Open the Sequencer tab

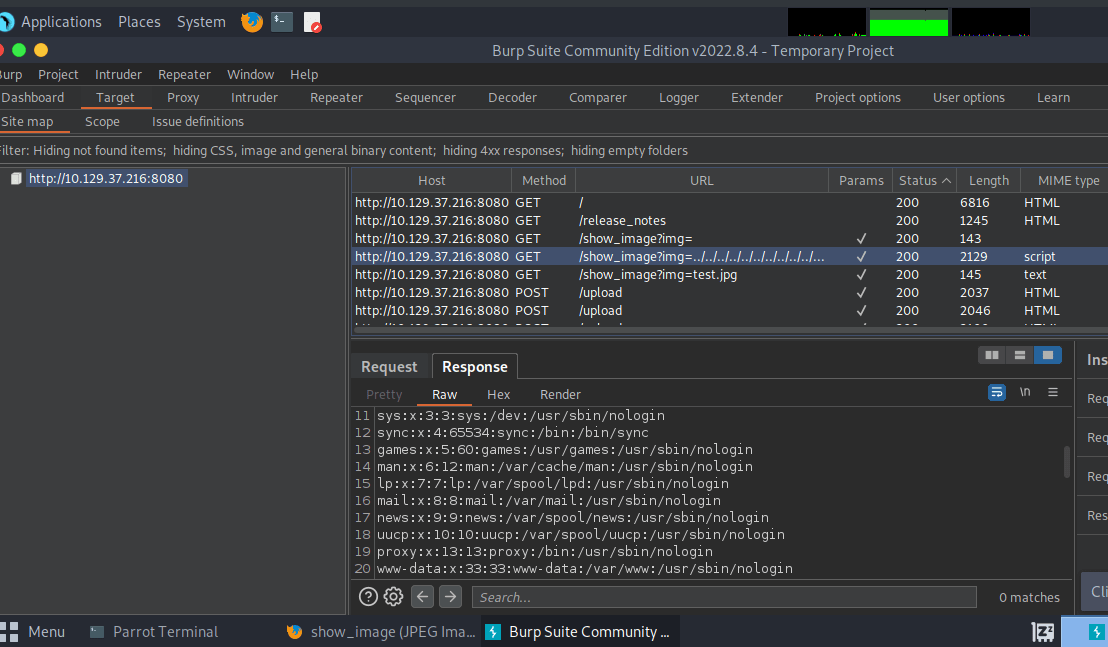tap(425, 97)
